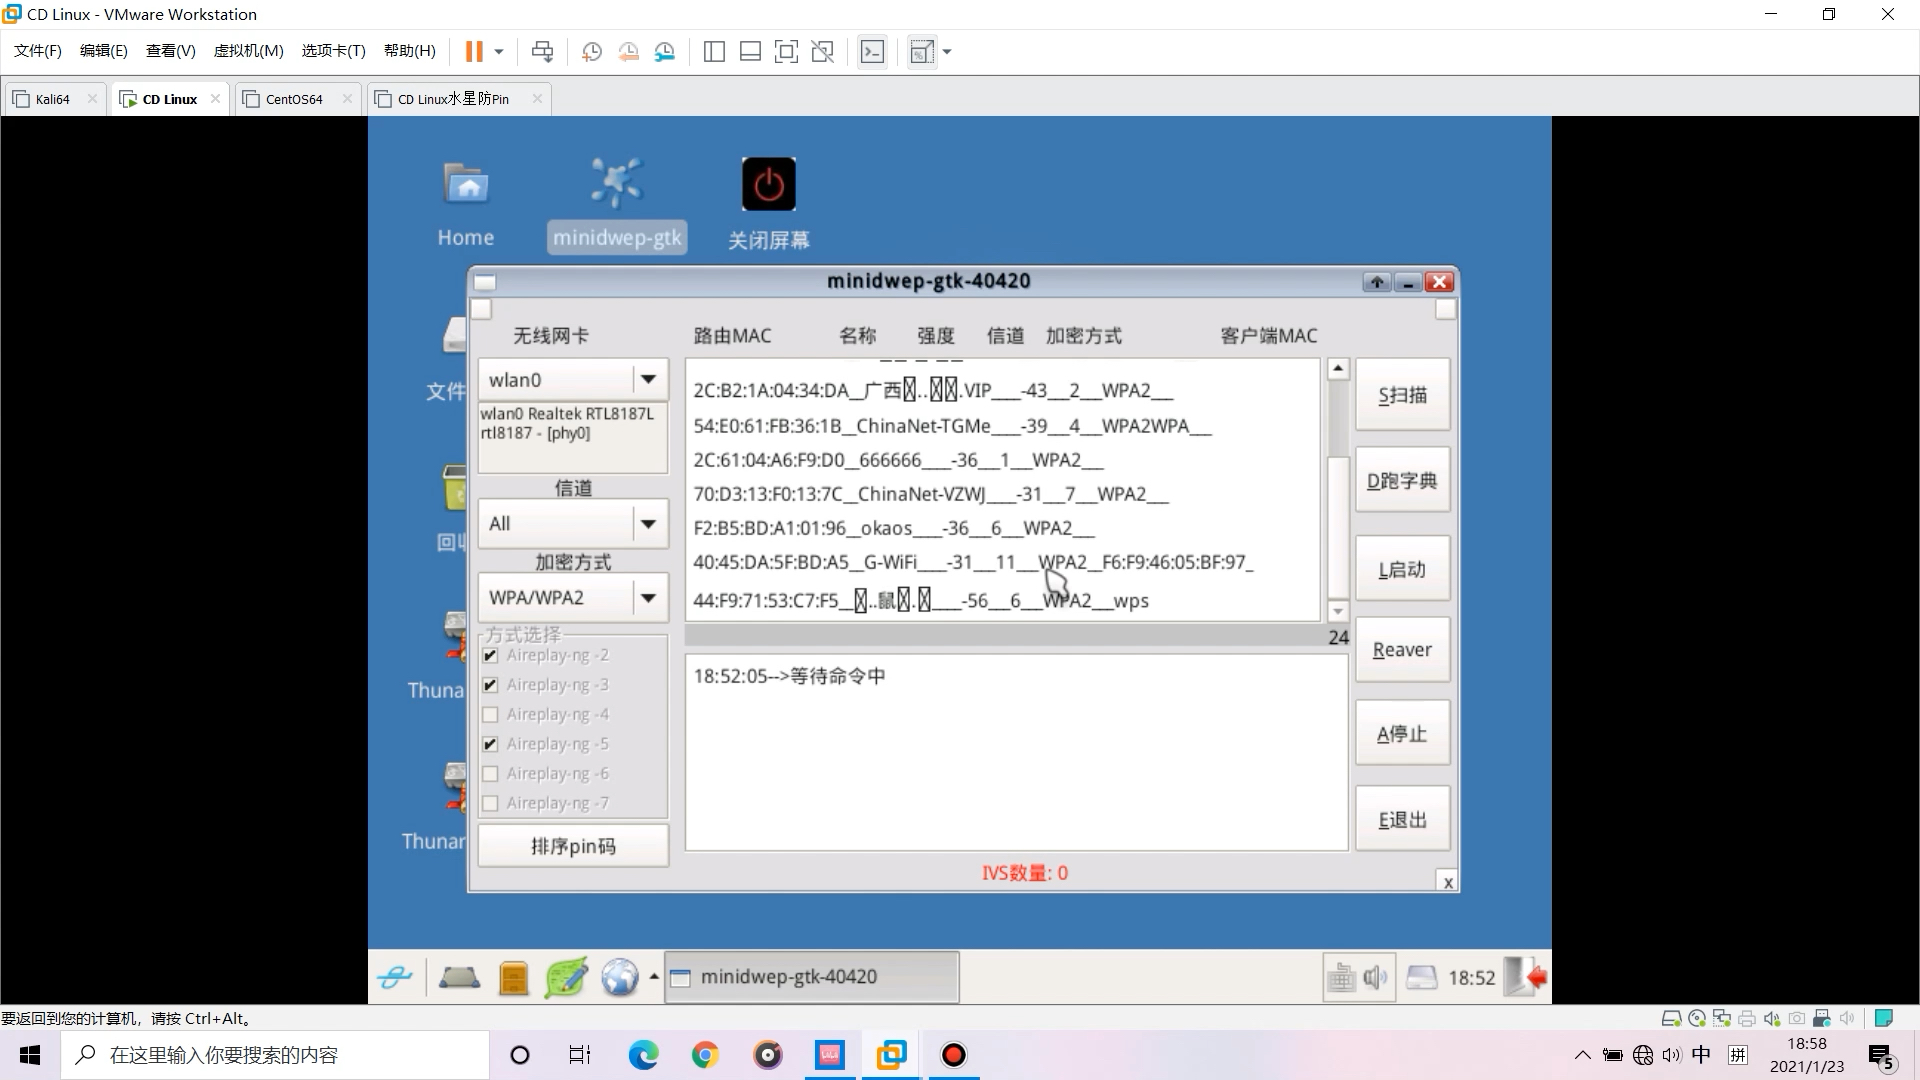Launch the Leafpad text editor from the taskbar
The image size is (1920, 1080).
click(566, 977)
